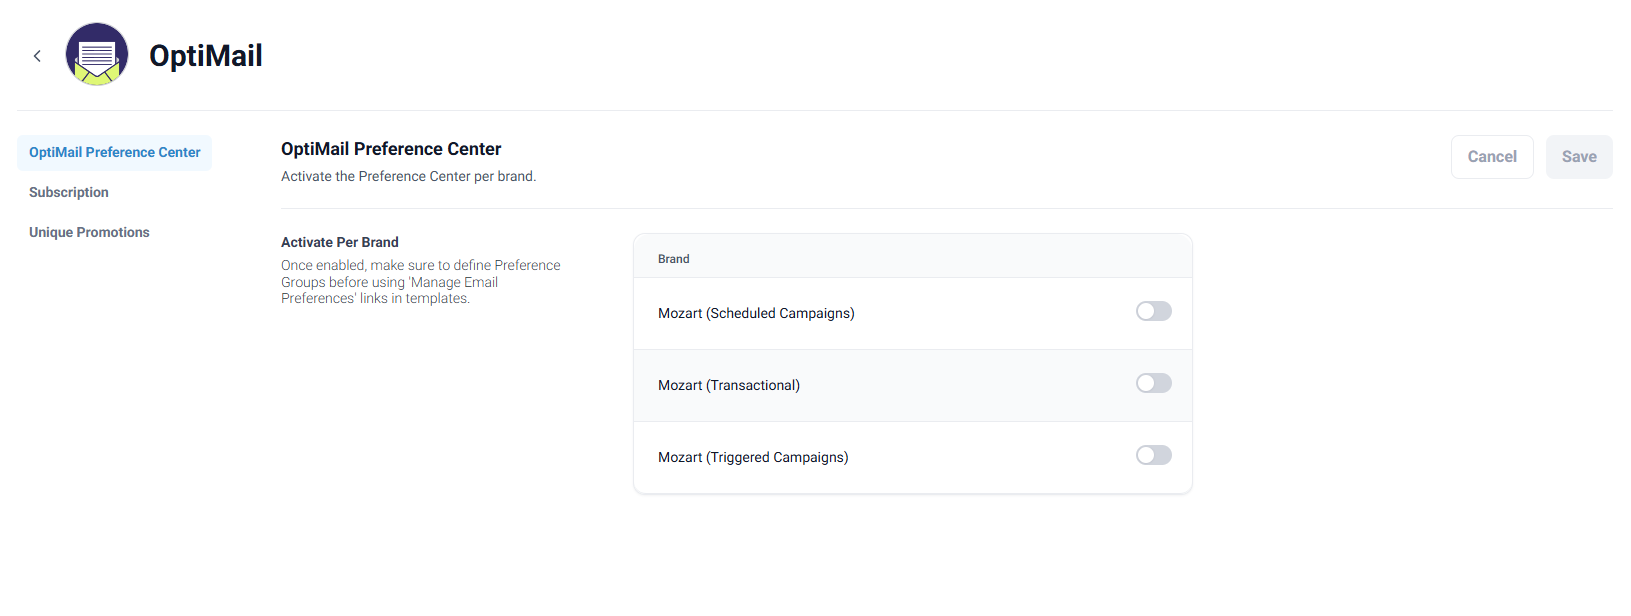Turn on the Mozart (Transactional) switch
The height and width of the screenshot is (616, 1631).
tap(1154, 383)
